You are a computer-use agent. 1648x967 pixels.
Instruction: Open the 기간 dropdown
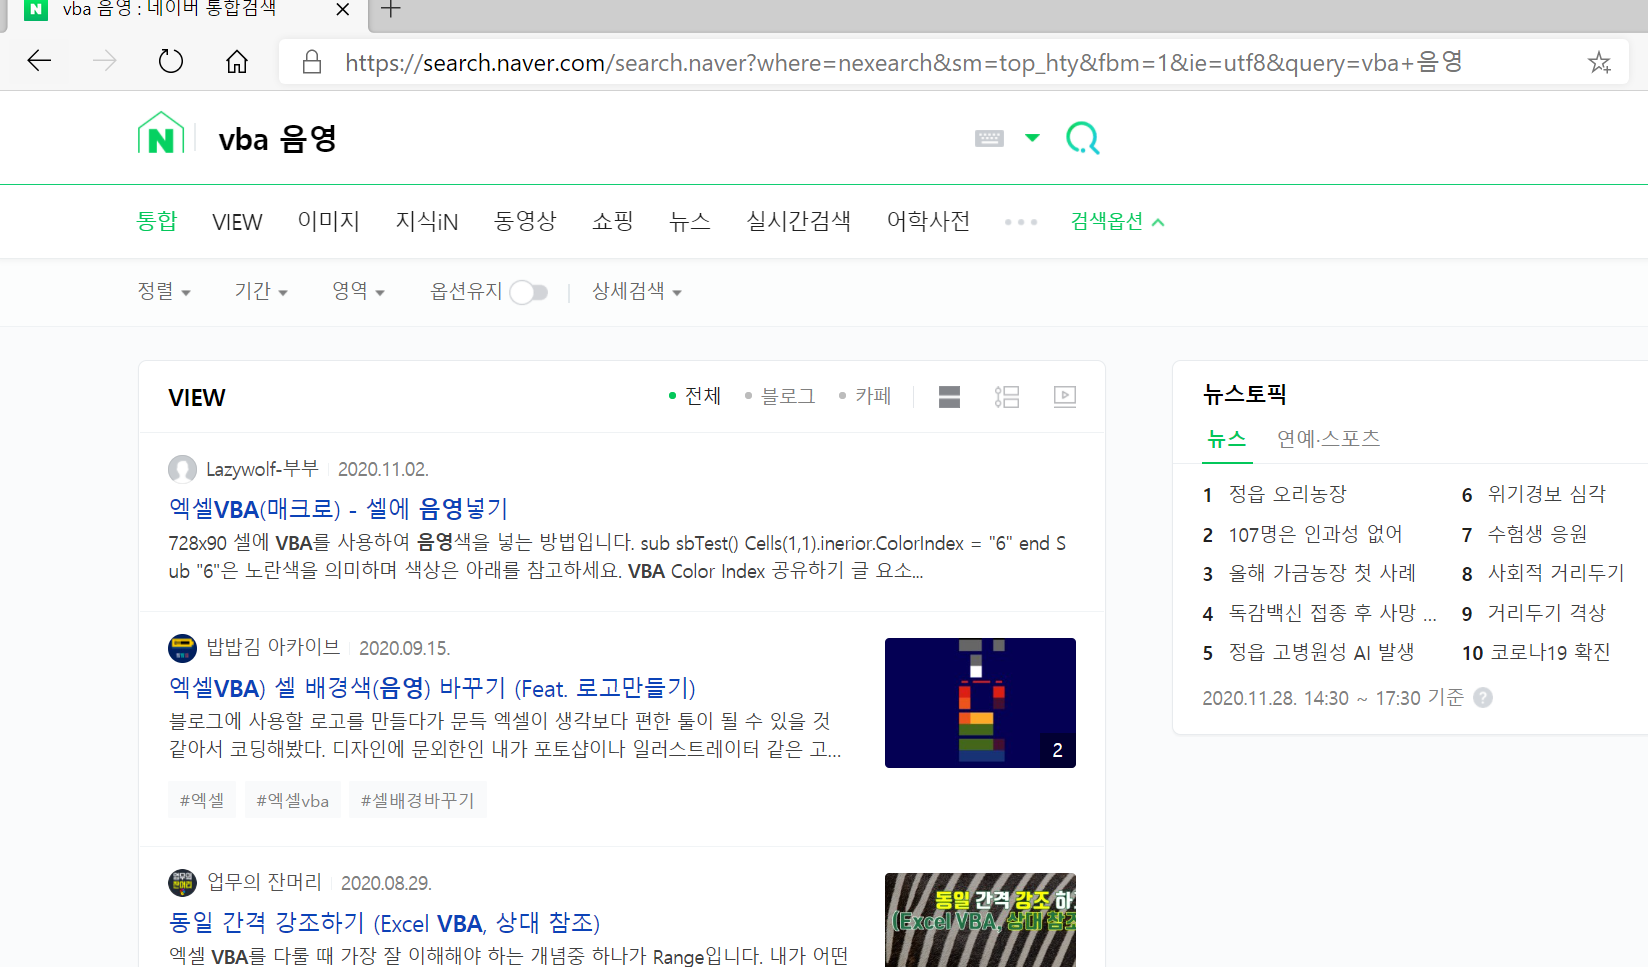[261, 291]
